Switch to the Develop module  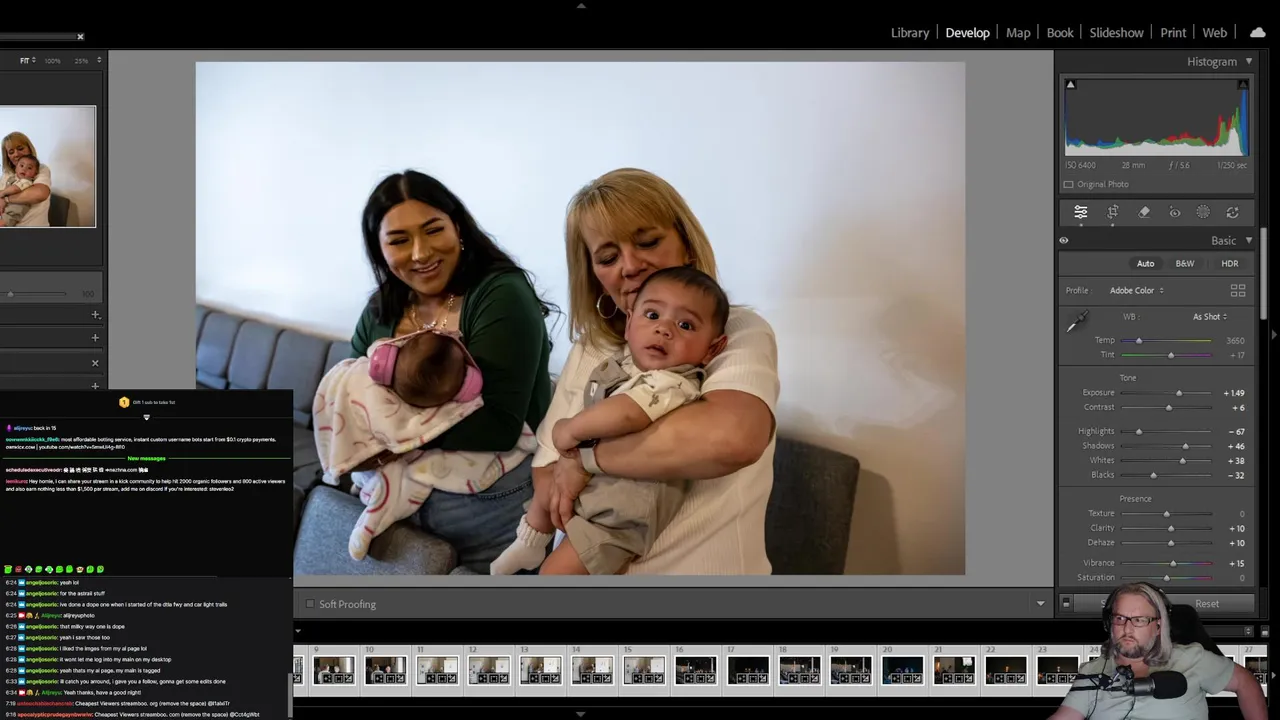pyautogui.click(x=968, y=33)
